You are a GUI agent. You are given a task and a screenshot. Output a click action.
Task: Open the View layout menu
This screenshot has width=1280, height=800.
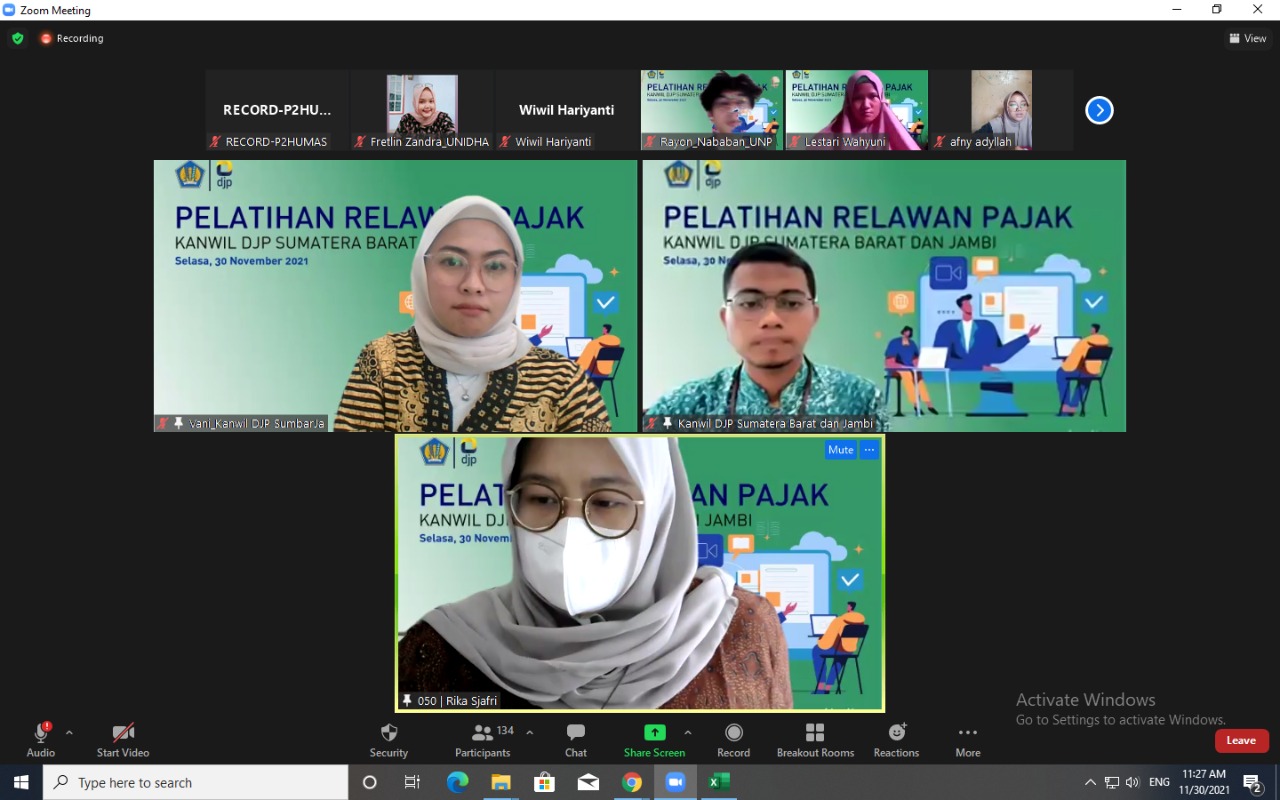(x=1248, y=38)
